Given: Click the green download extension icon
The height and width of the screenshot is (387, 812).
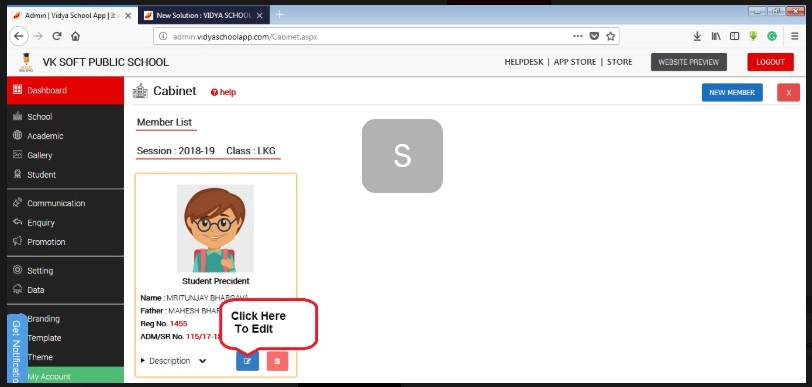Looking at the screenshot, I should tap(753, 36).
